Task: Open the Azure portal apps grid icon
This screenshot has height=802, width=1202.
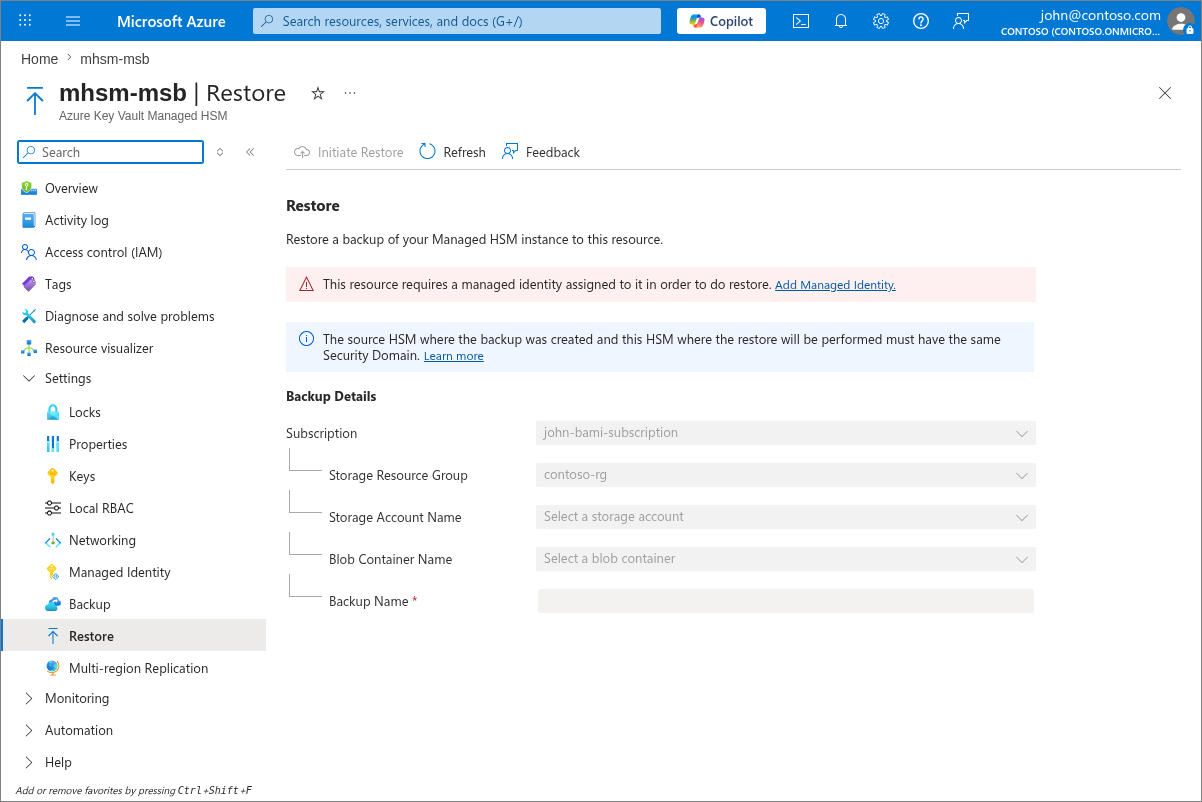Action: tap(25, 21)
